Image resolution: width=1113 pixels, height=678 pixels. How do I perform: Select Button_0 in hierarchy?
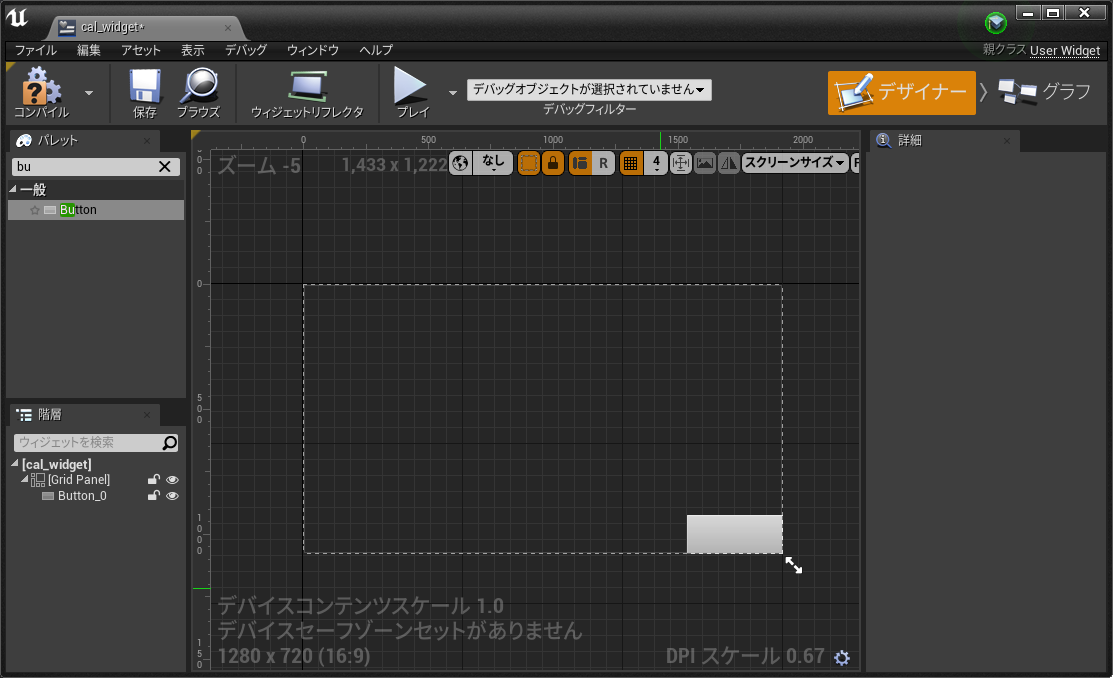coord(82,496)
